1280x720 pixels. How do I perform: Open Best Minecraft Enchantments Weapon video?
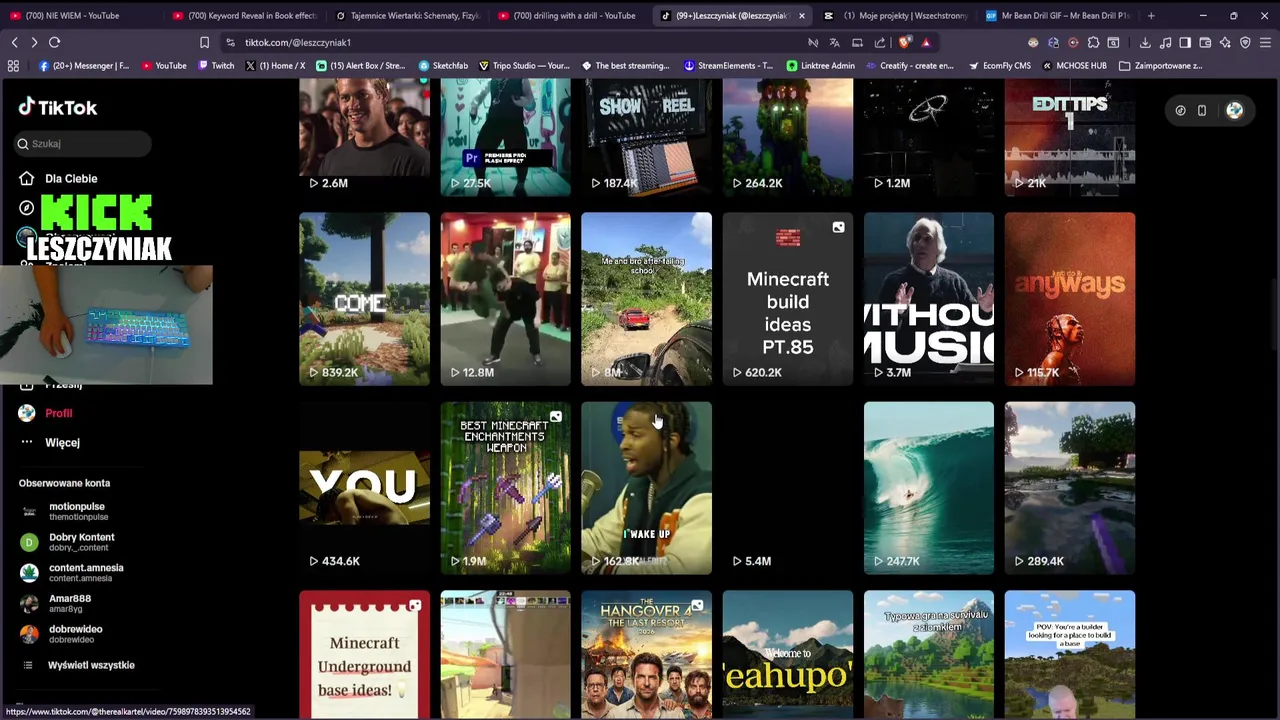(505, 488)
